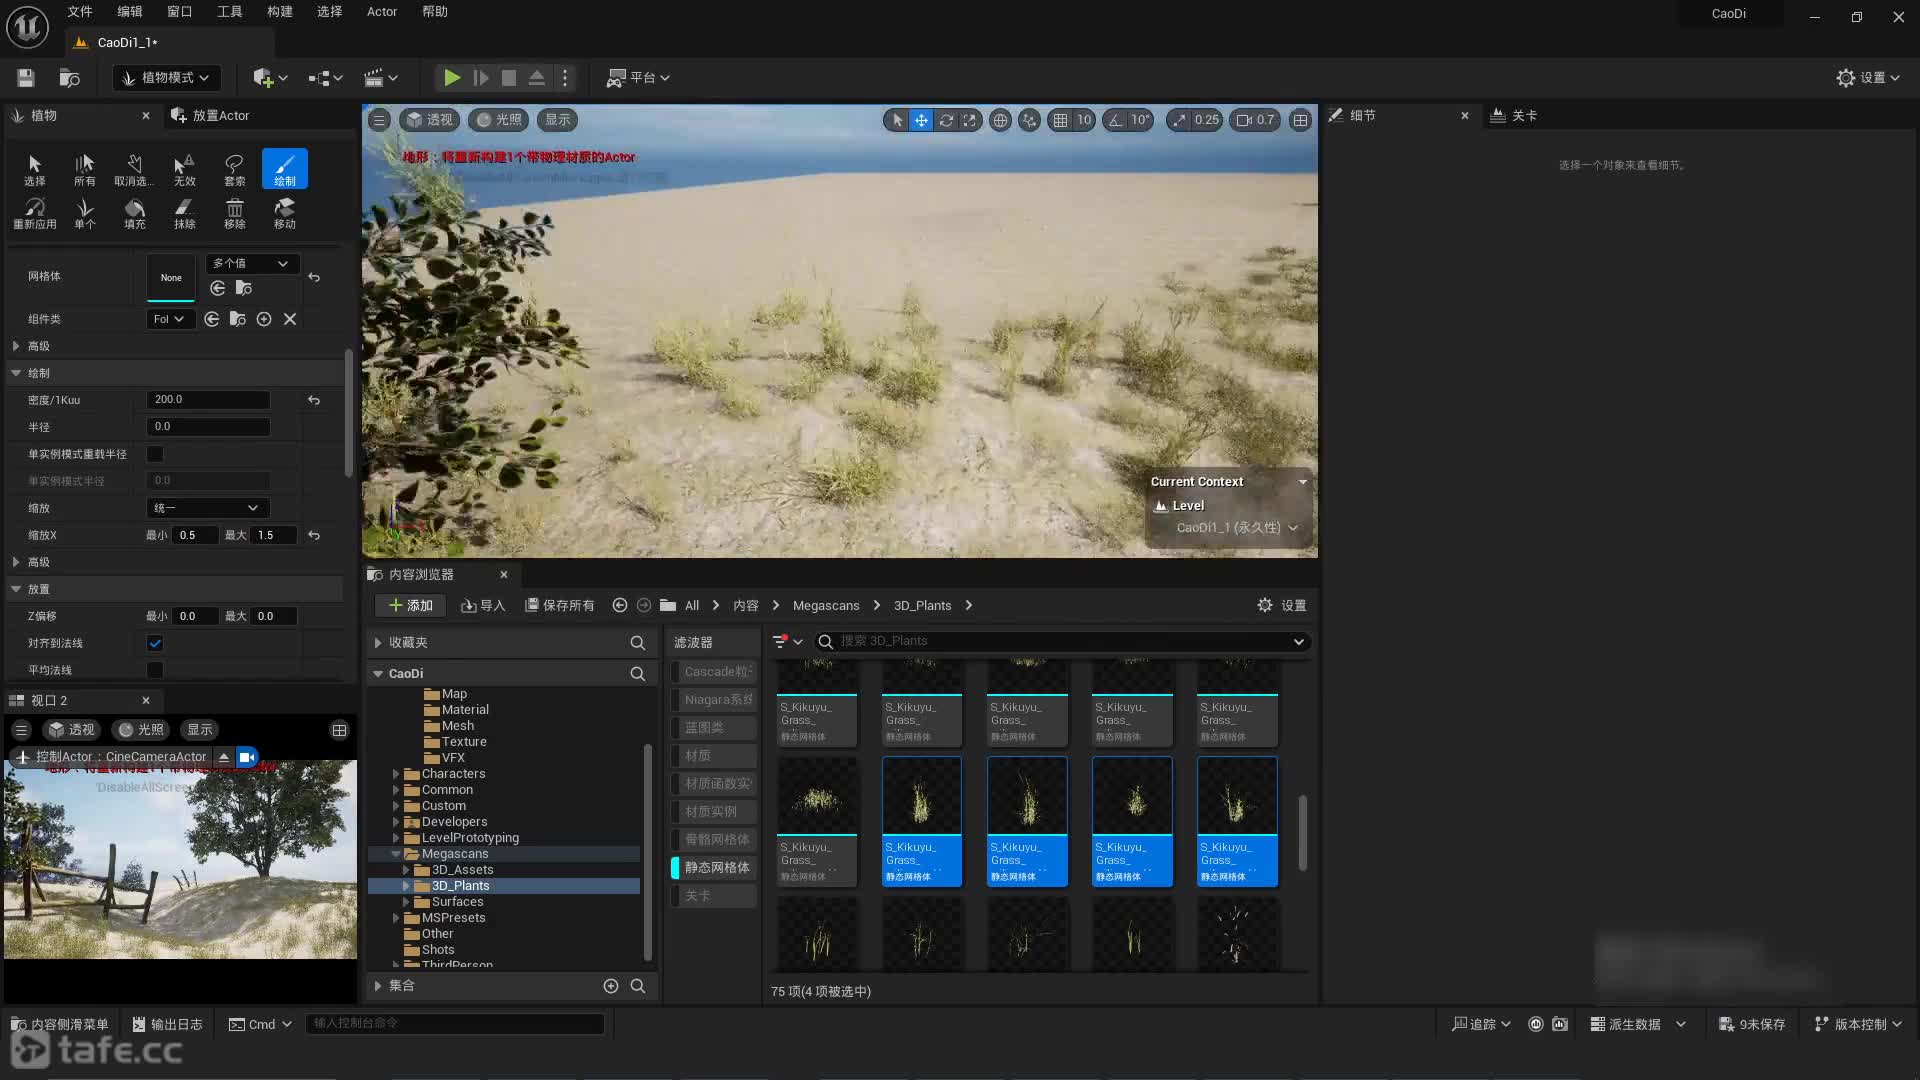Open the 植物模式 mode dropdown
Viewport: 1920px width, 1080px height.
166,78
